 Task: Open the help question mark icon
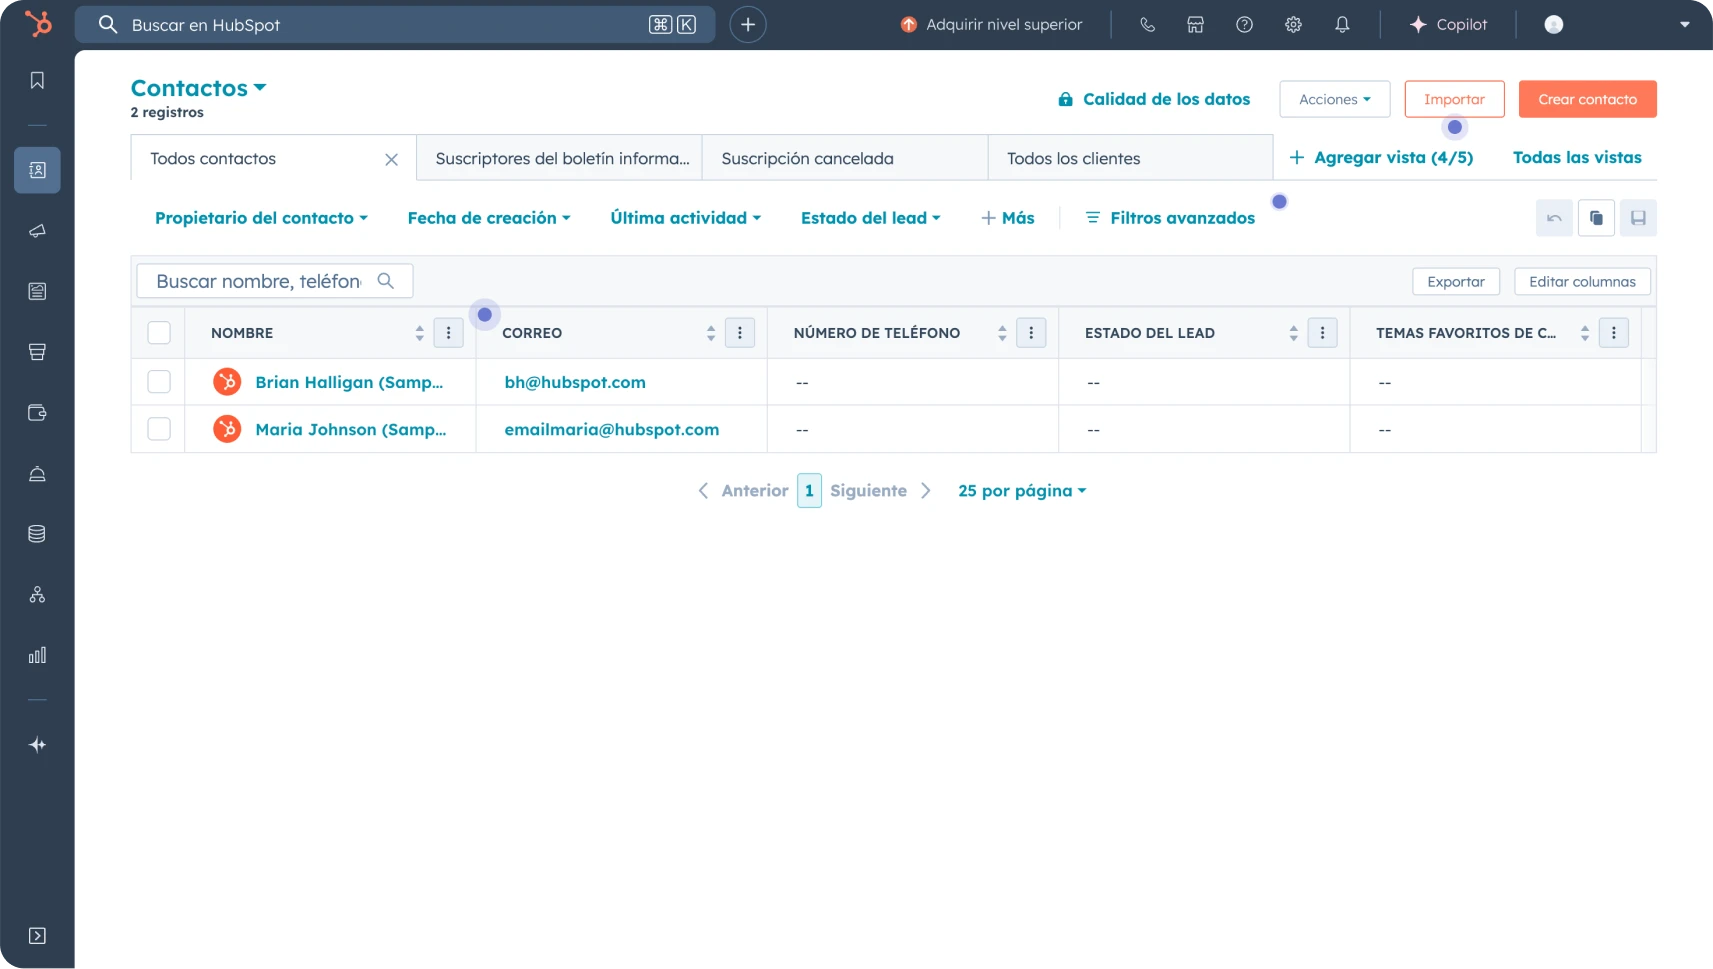(x=1244, y=25)
